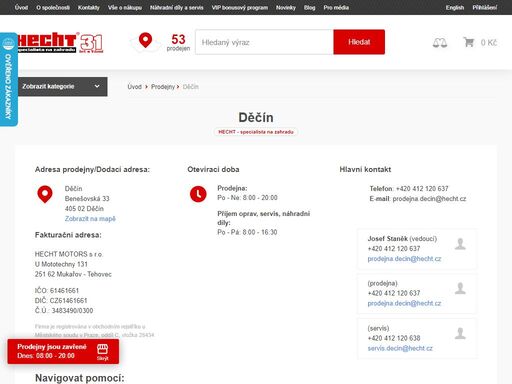This screenshot has height=384, width=512.
Task: Open the Pro média menu item
Action: pyautogui.click(x=336, y=7)
